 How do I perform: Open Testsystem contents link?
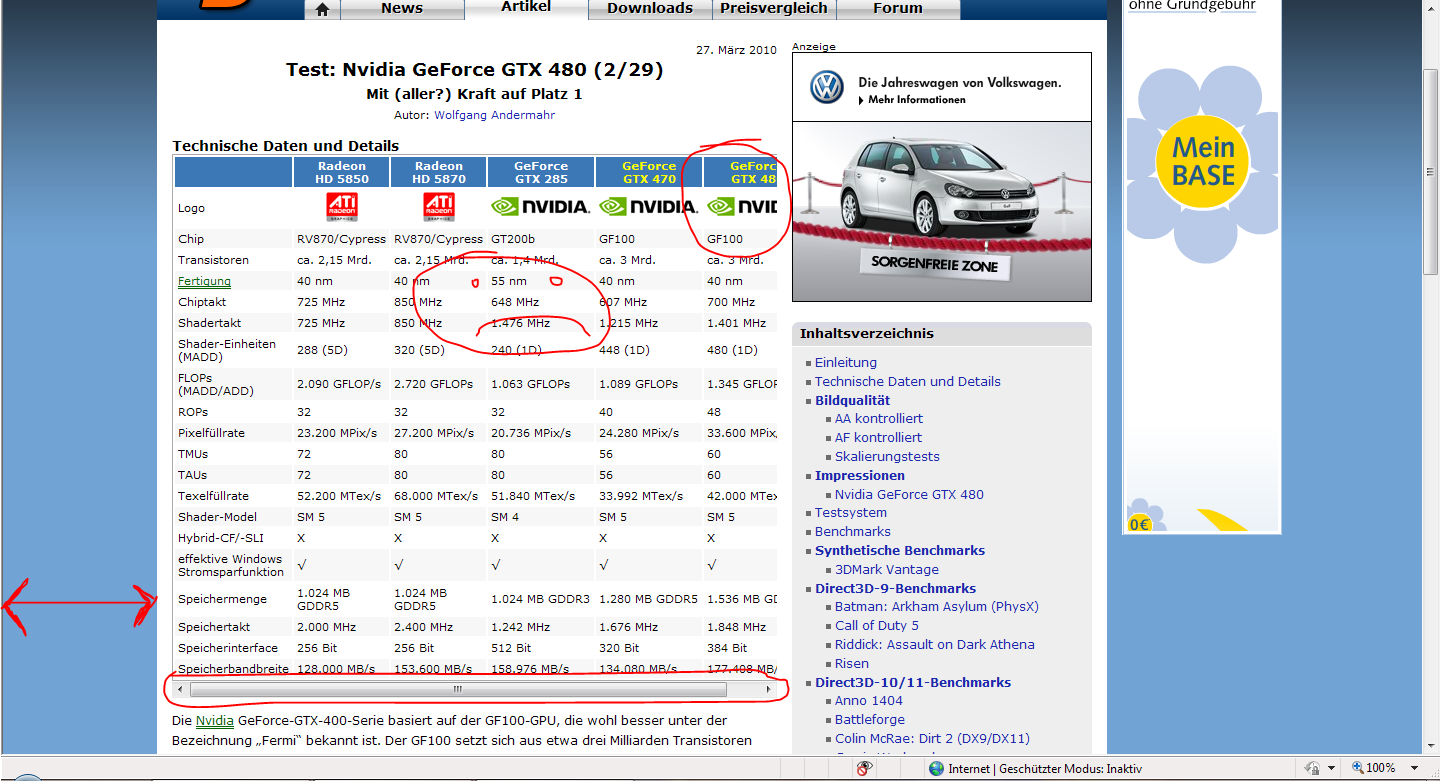pos(850,513)
